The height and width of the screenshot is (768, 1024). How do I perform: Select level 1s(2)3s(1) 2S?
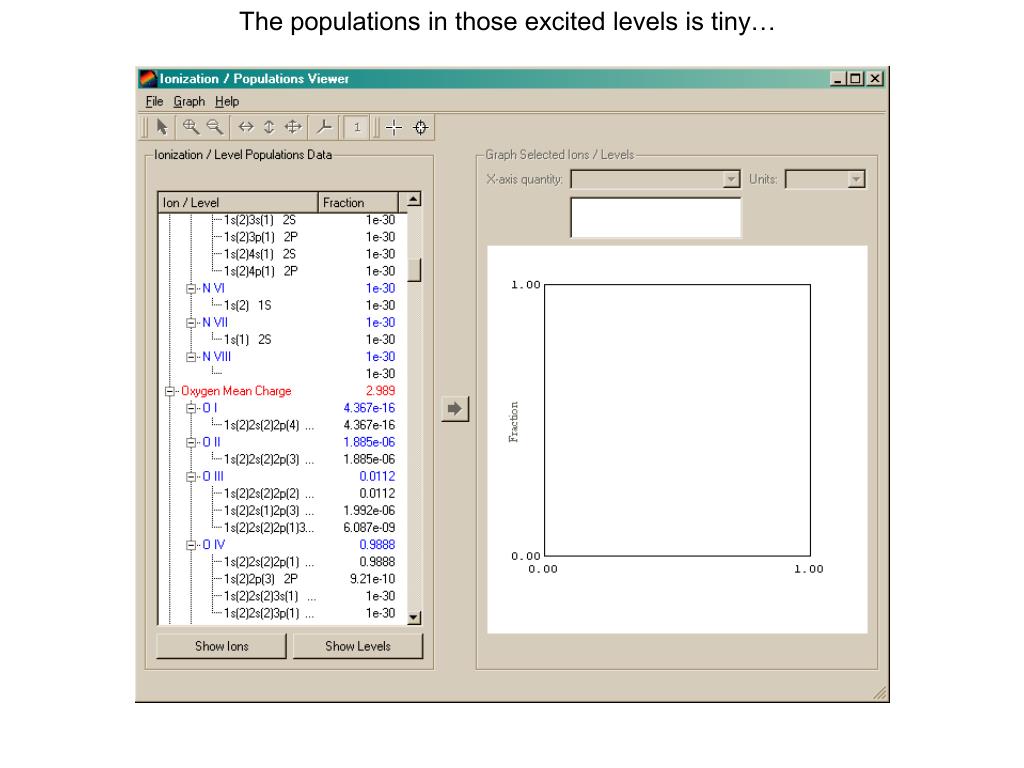pyautogui.click(x=260, y=220)
